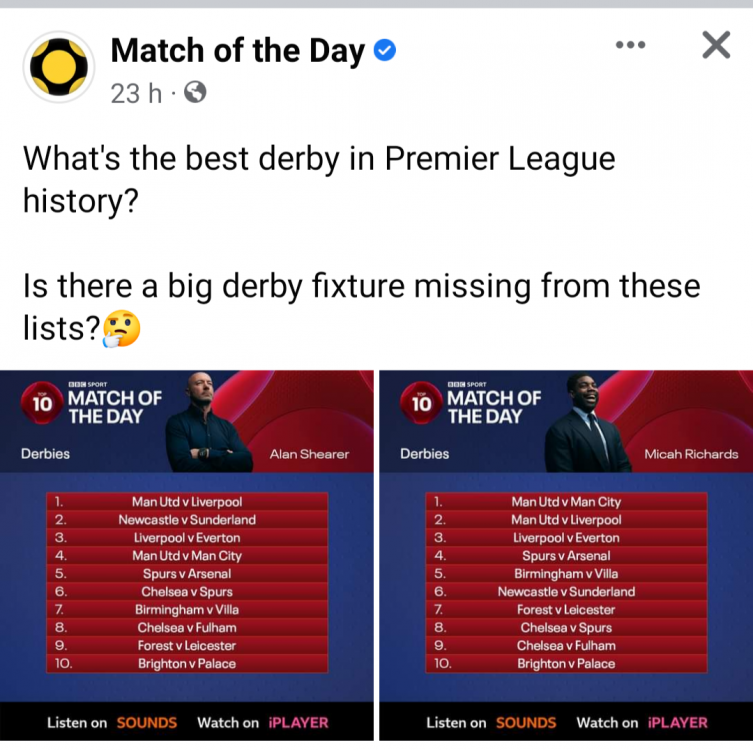Open Micah Richards' derbies list image
This screenshot has height=750, width=753.
click(x=567, y=555)
